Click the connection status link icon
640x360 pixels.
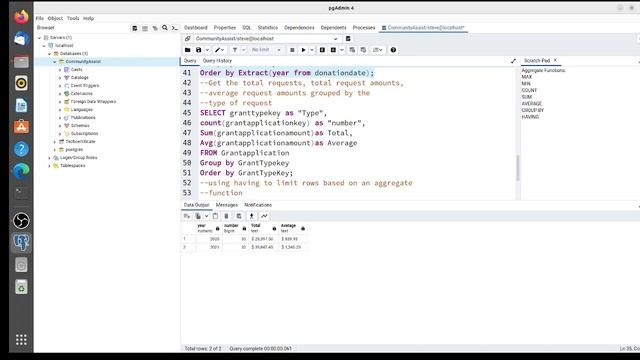pyautogui.click(x=187, y=38)
